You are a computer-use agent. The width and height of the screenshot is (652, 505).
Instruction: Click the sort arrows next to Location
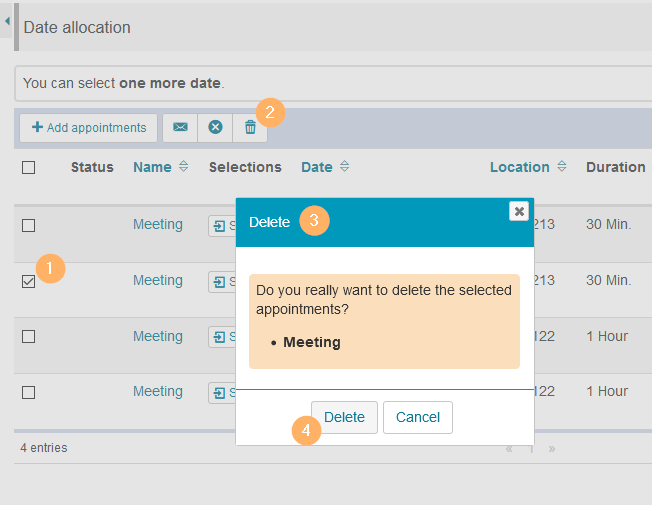pos(562,167)
